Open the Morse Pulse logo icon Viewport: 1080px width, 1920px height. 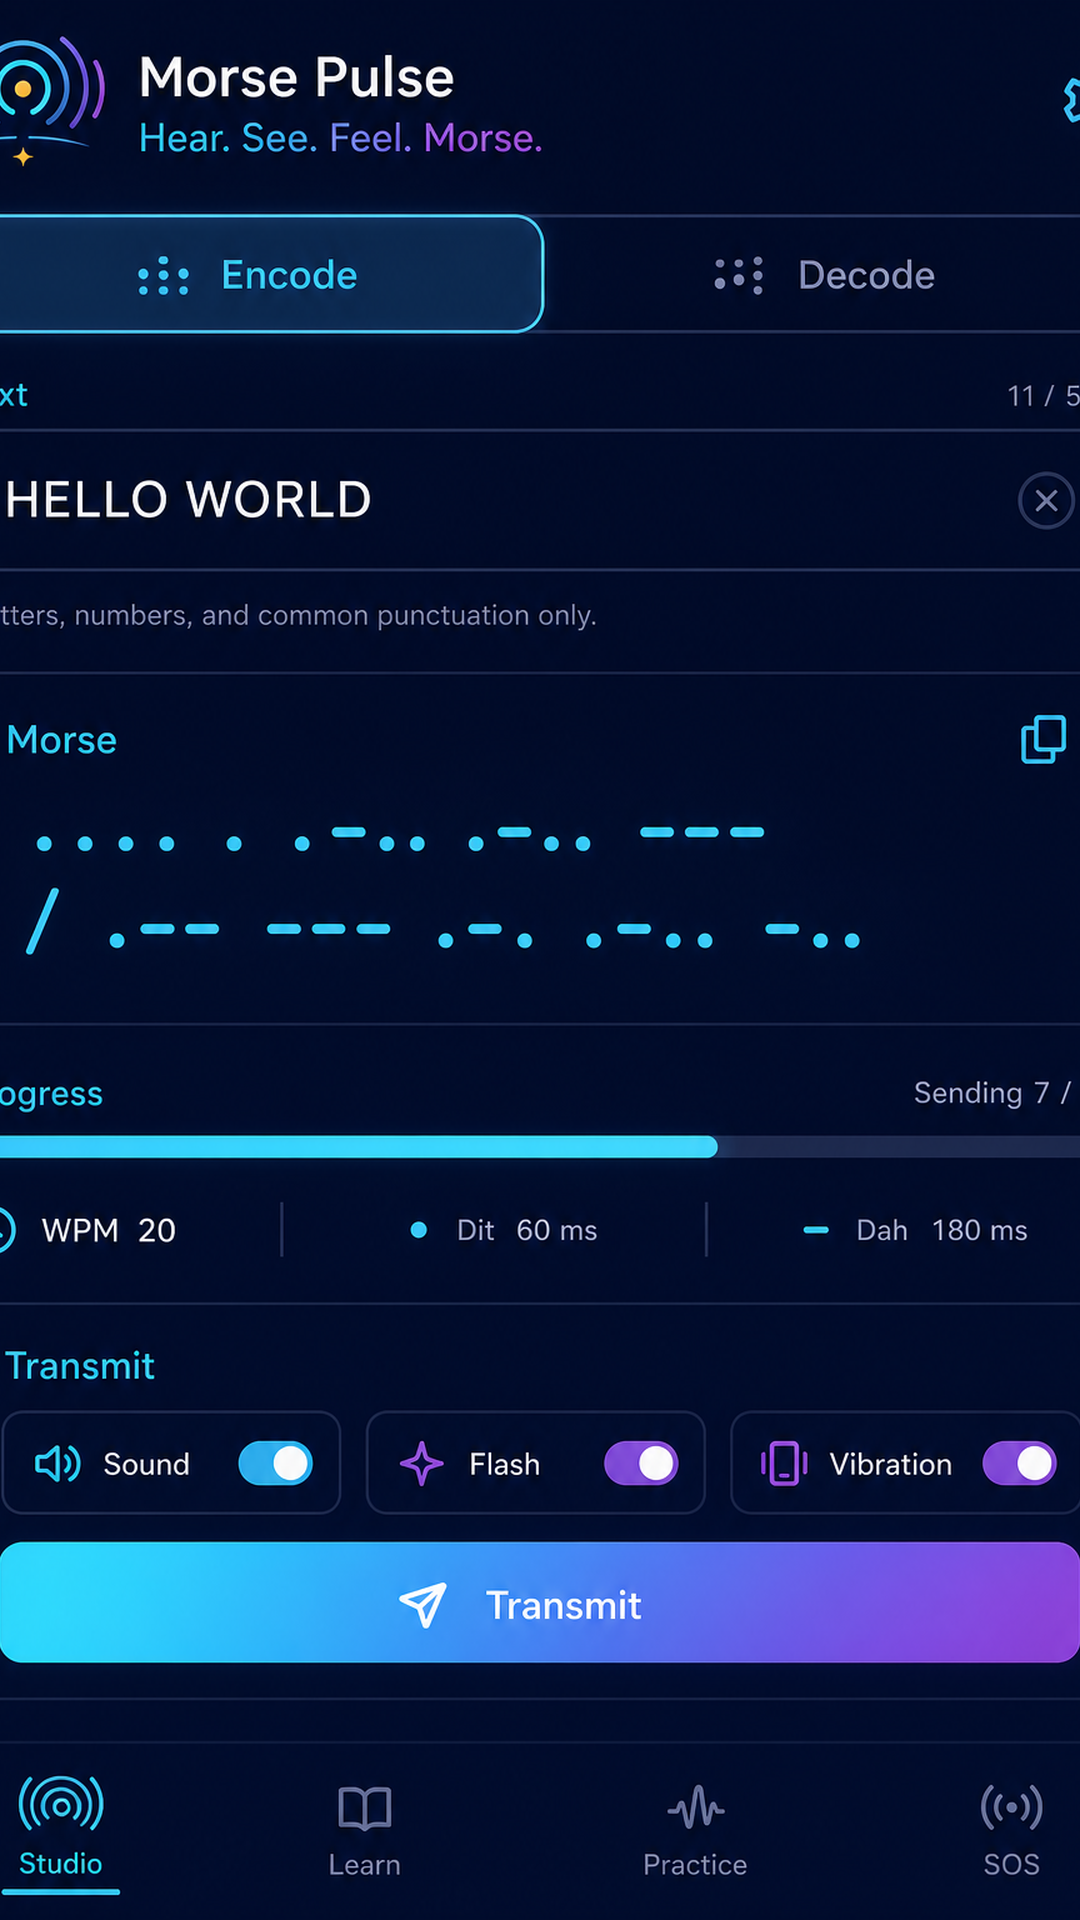click(50, 100)
